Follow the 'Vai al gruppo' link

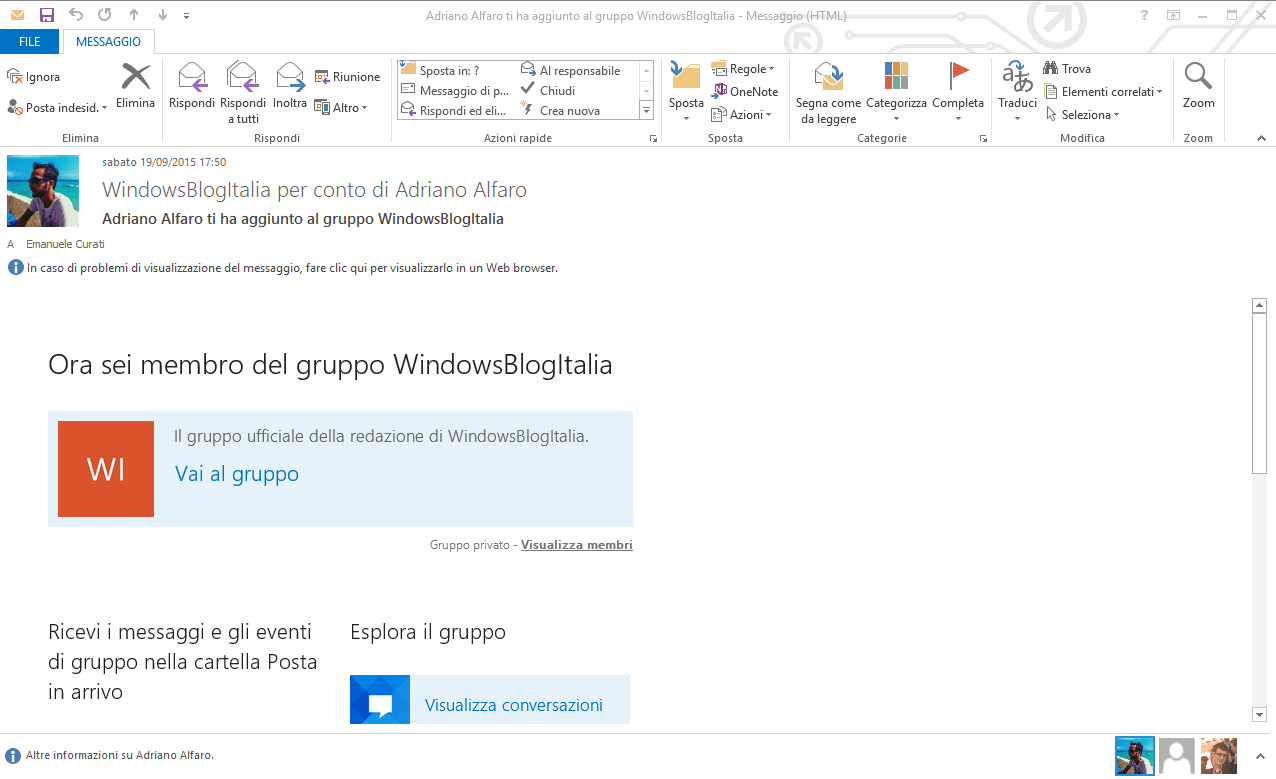point(237,474)
